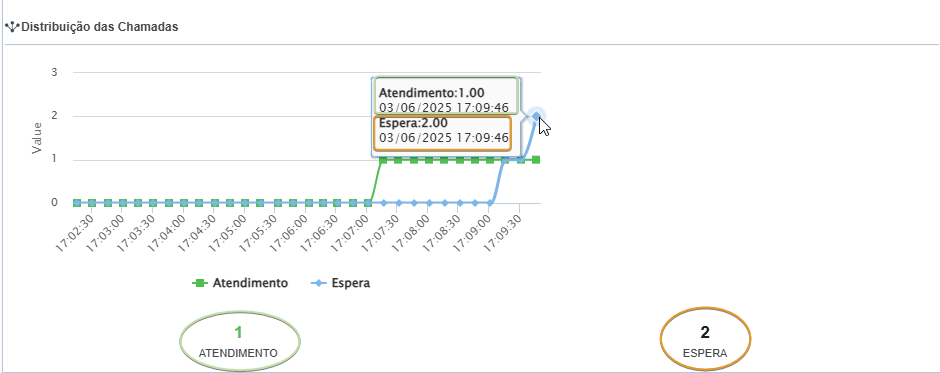Click the fork icon beside Distribuição das Chamadas

pyautogui.click(x=12, y=27)
